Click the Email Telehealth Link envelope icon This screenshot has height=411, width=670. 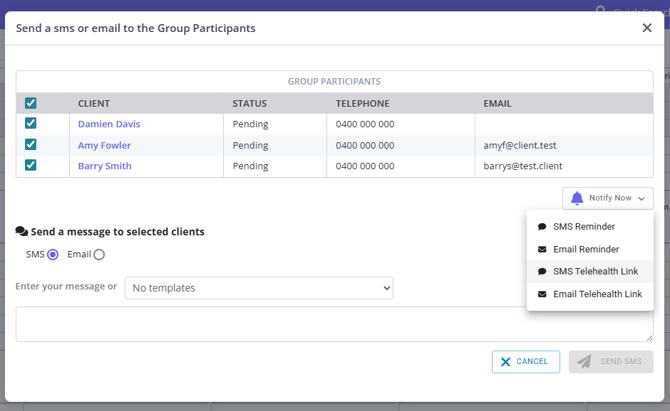coord(542,295)
